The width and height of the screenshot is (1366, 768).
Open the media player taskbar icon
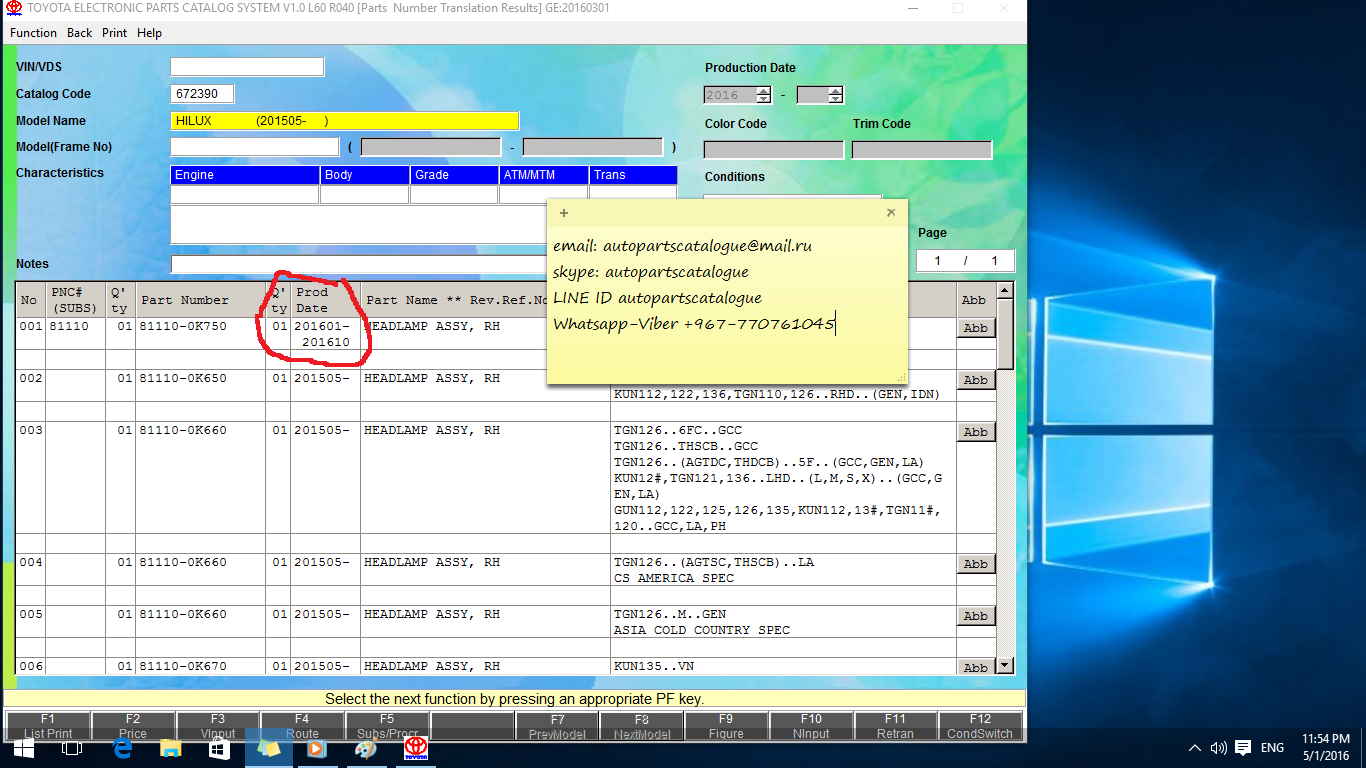click(x=317, y=748)
